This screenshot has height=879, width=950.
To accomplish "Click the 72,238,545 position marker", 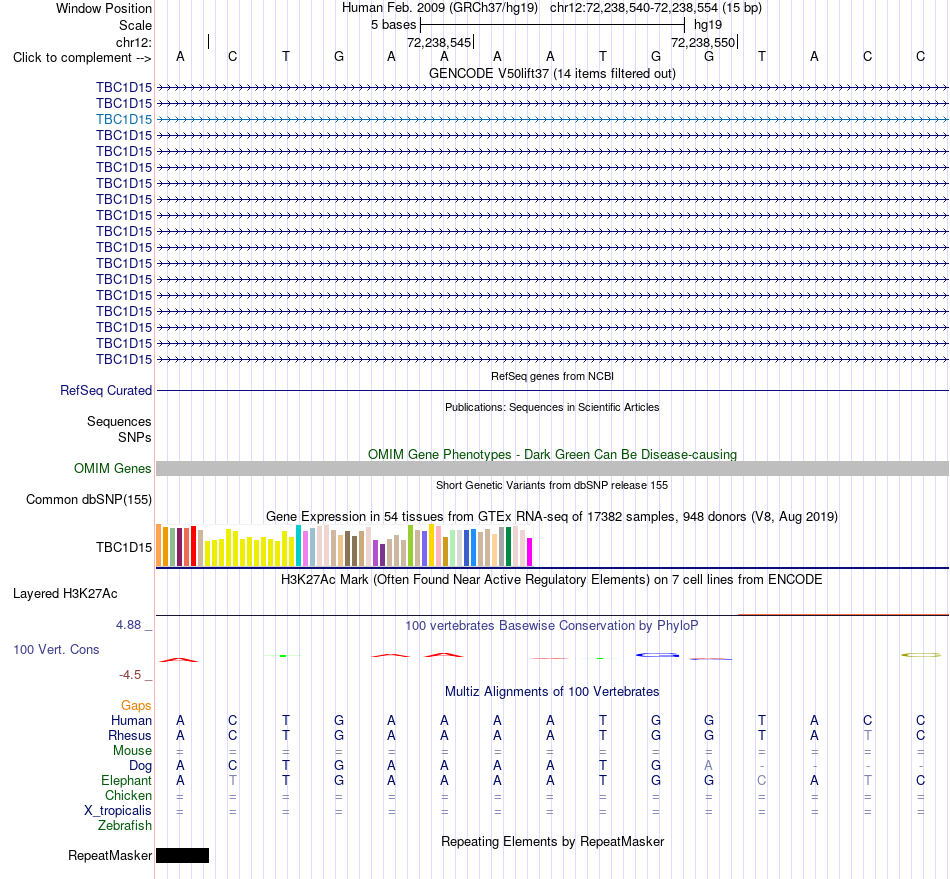I will click(x=439, y=42).
